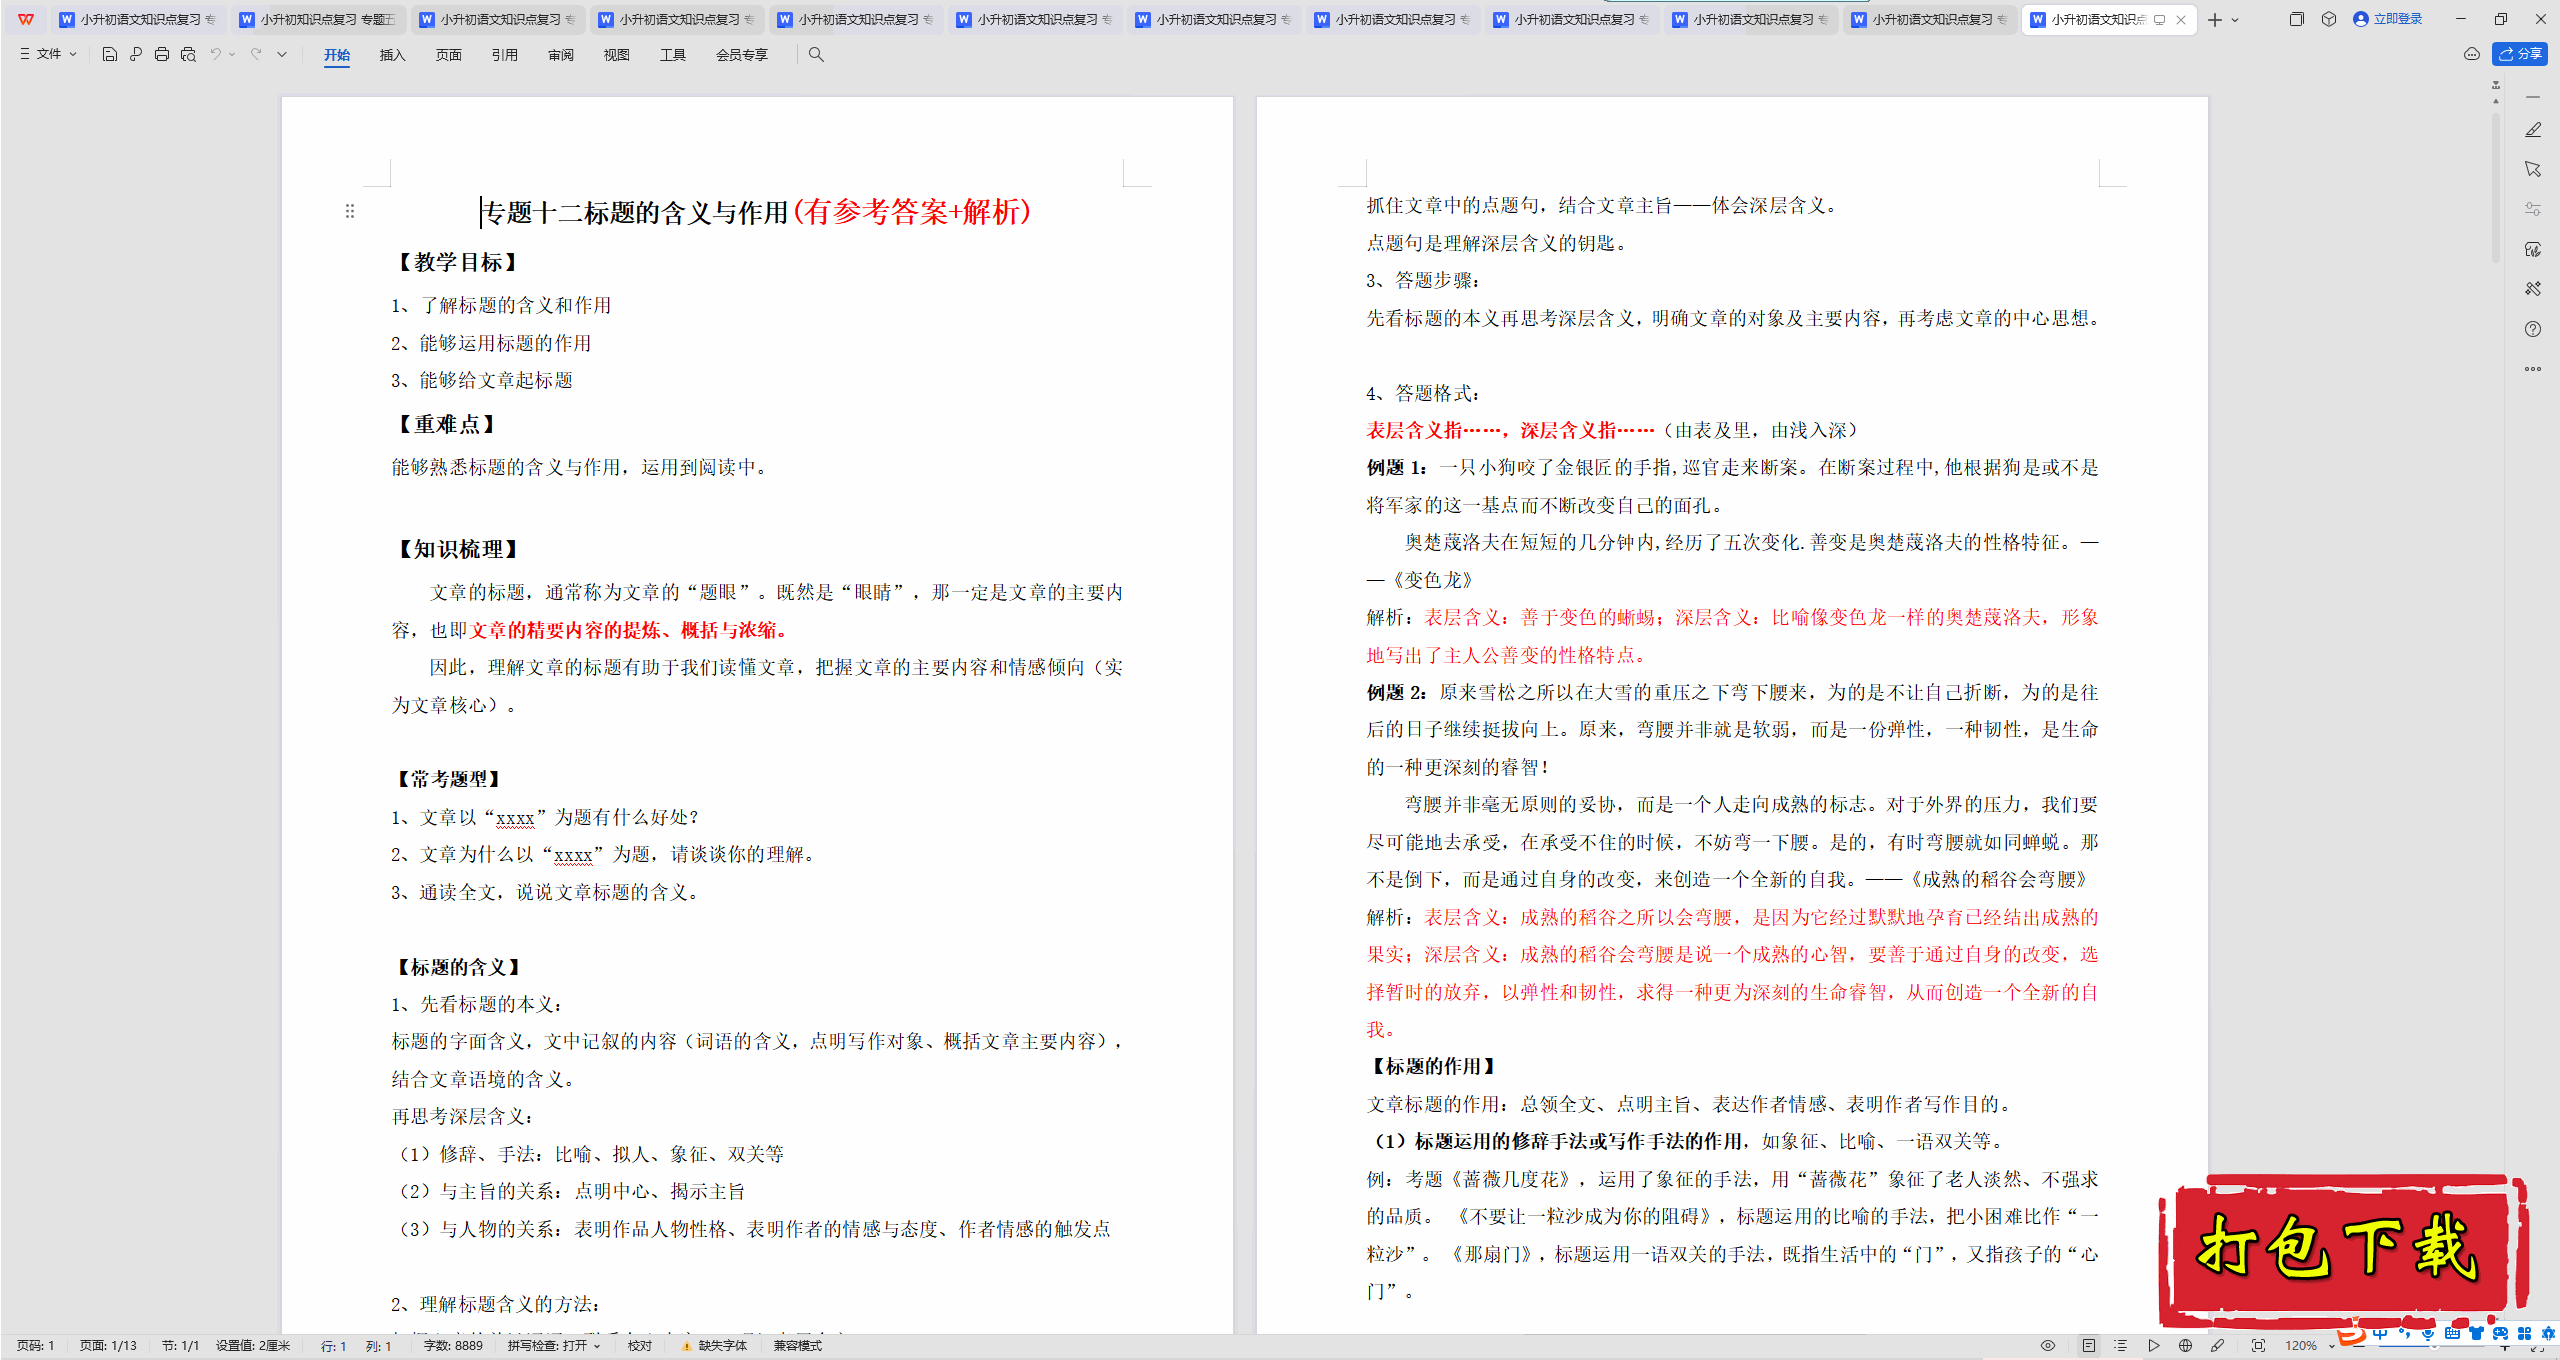The width and height of the screenshot is (2560, 1360).
Task: Open Sogou soft keyboard icon
Action: coord(2452,1334)
